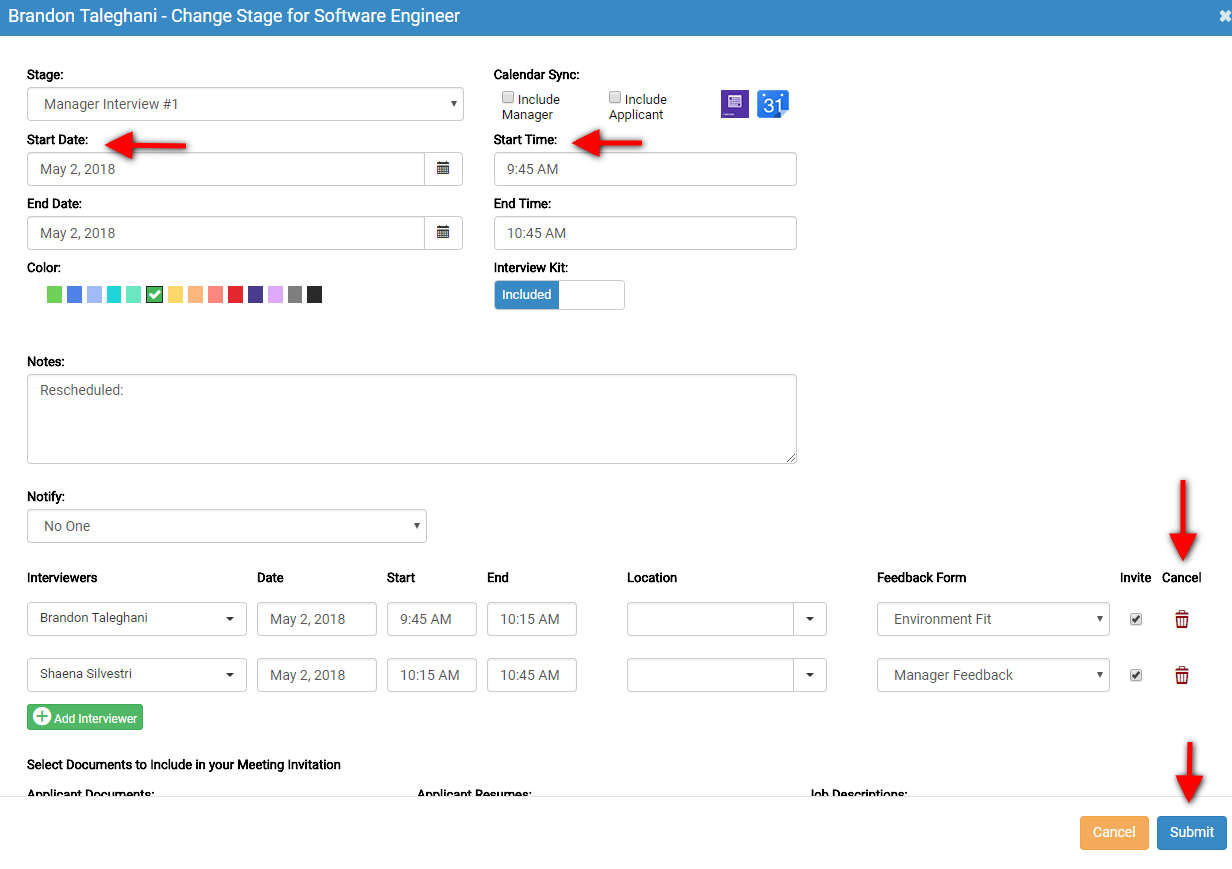The image size is (1232, 869).
Task: Pick the light blue color swatch
Action: tap(95, 295)
